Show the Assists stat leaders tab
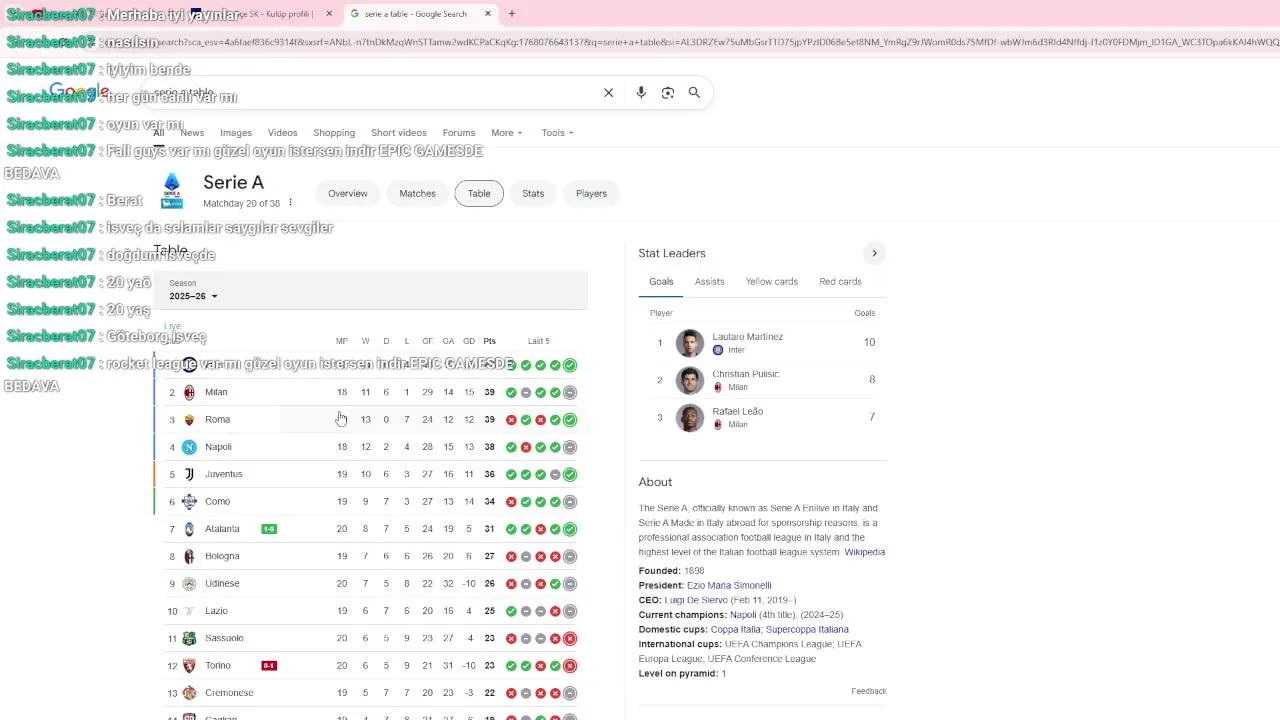This screenshot has height=720, width=1280. point(709,282)
